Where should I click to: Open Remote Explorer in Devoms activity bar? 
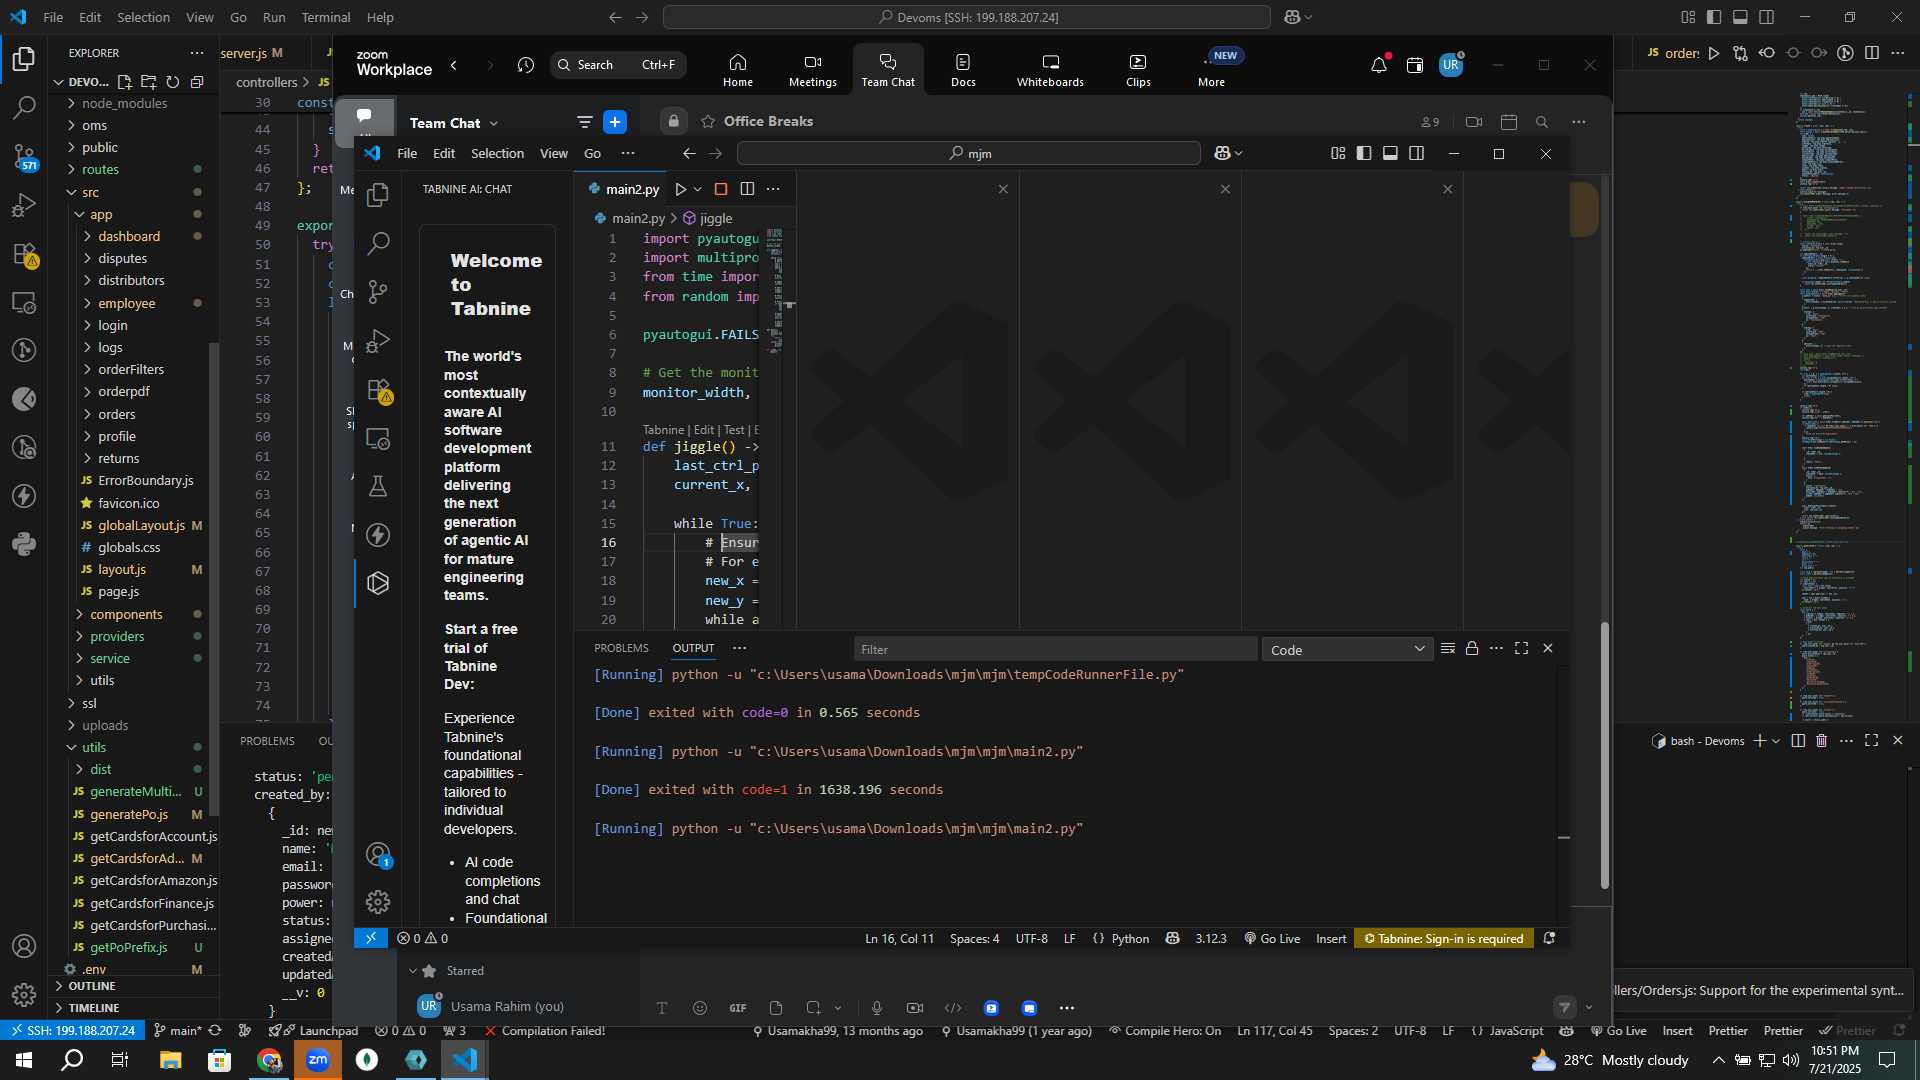click(24, 302)
